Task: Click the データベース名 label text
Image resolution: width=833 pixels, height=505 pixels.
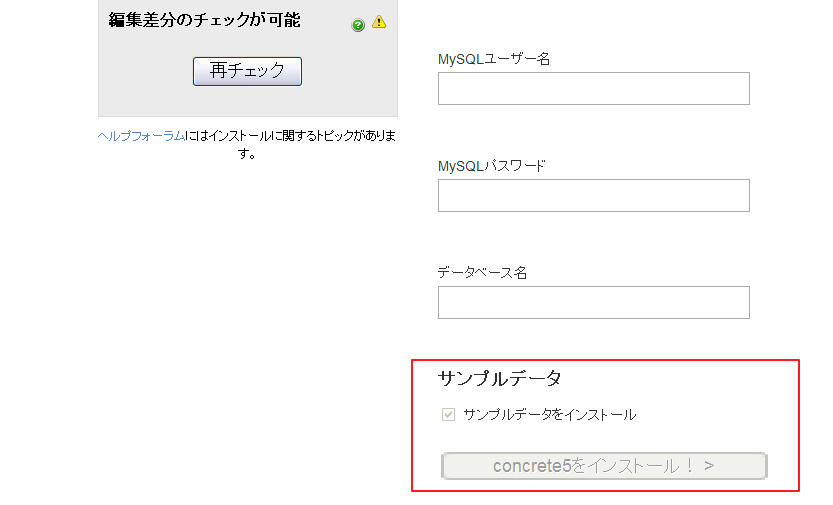Action: click(482, 273)
